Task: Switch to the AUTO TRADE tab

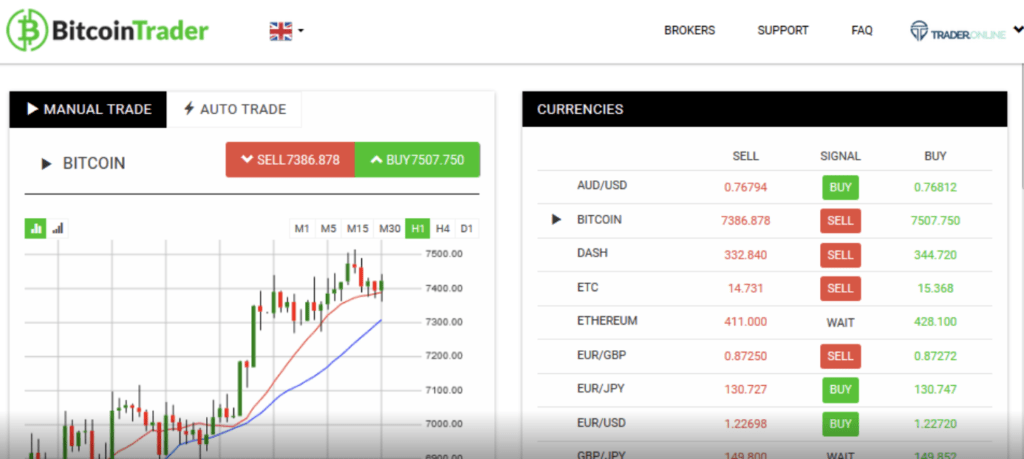Action: (234, 109)
